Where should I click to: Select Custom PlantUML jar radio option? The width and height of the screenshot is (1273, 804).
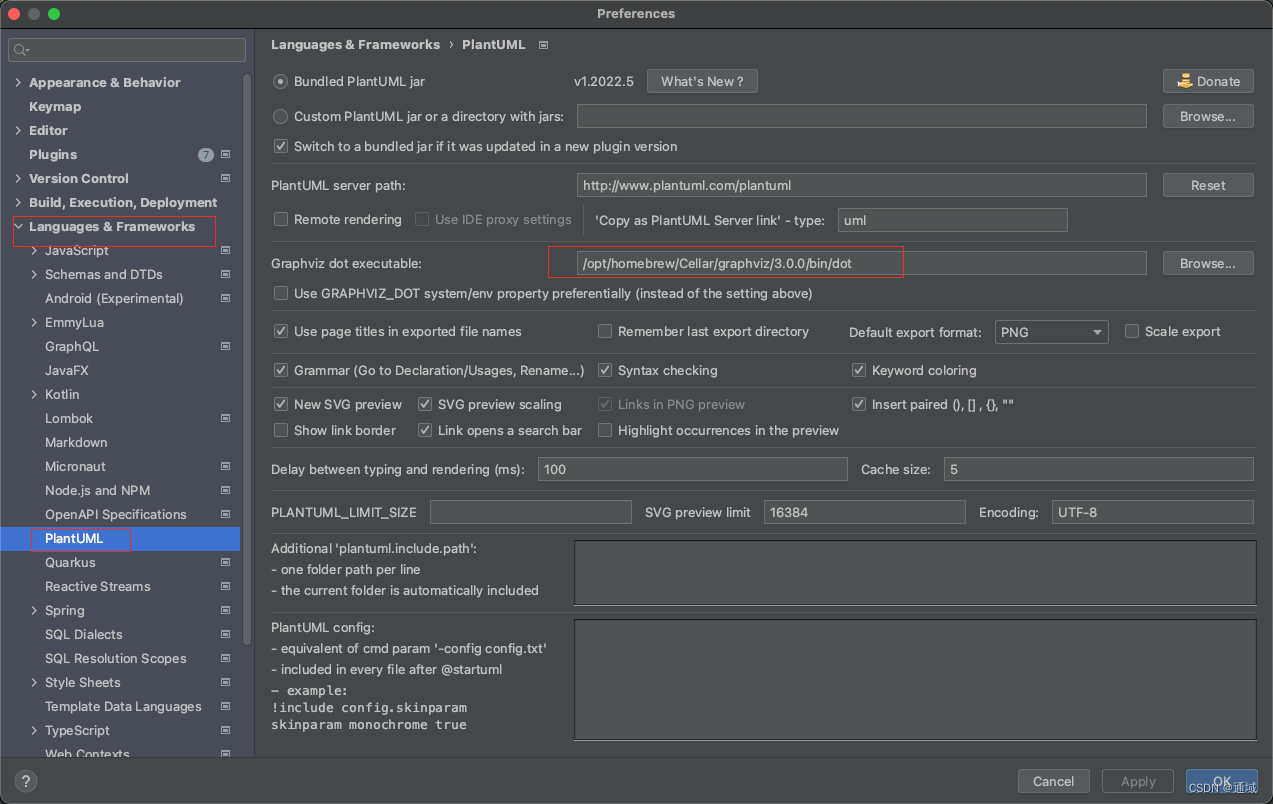[x=281, y=116]
